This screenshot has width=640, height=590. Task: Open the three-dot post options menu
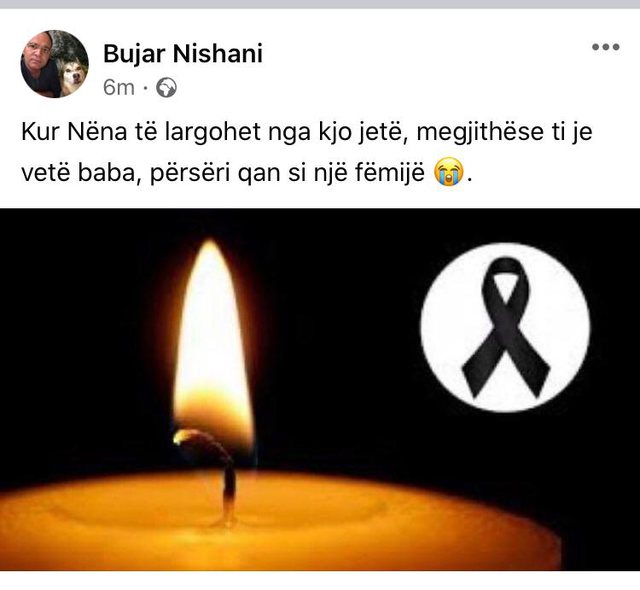pyautogui.click(x=606, y=47)
